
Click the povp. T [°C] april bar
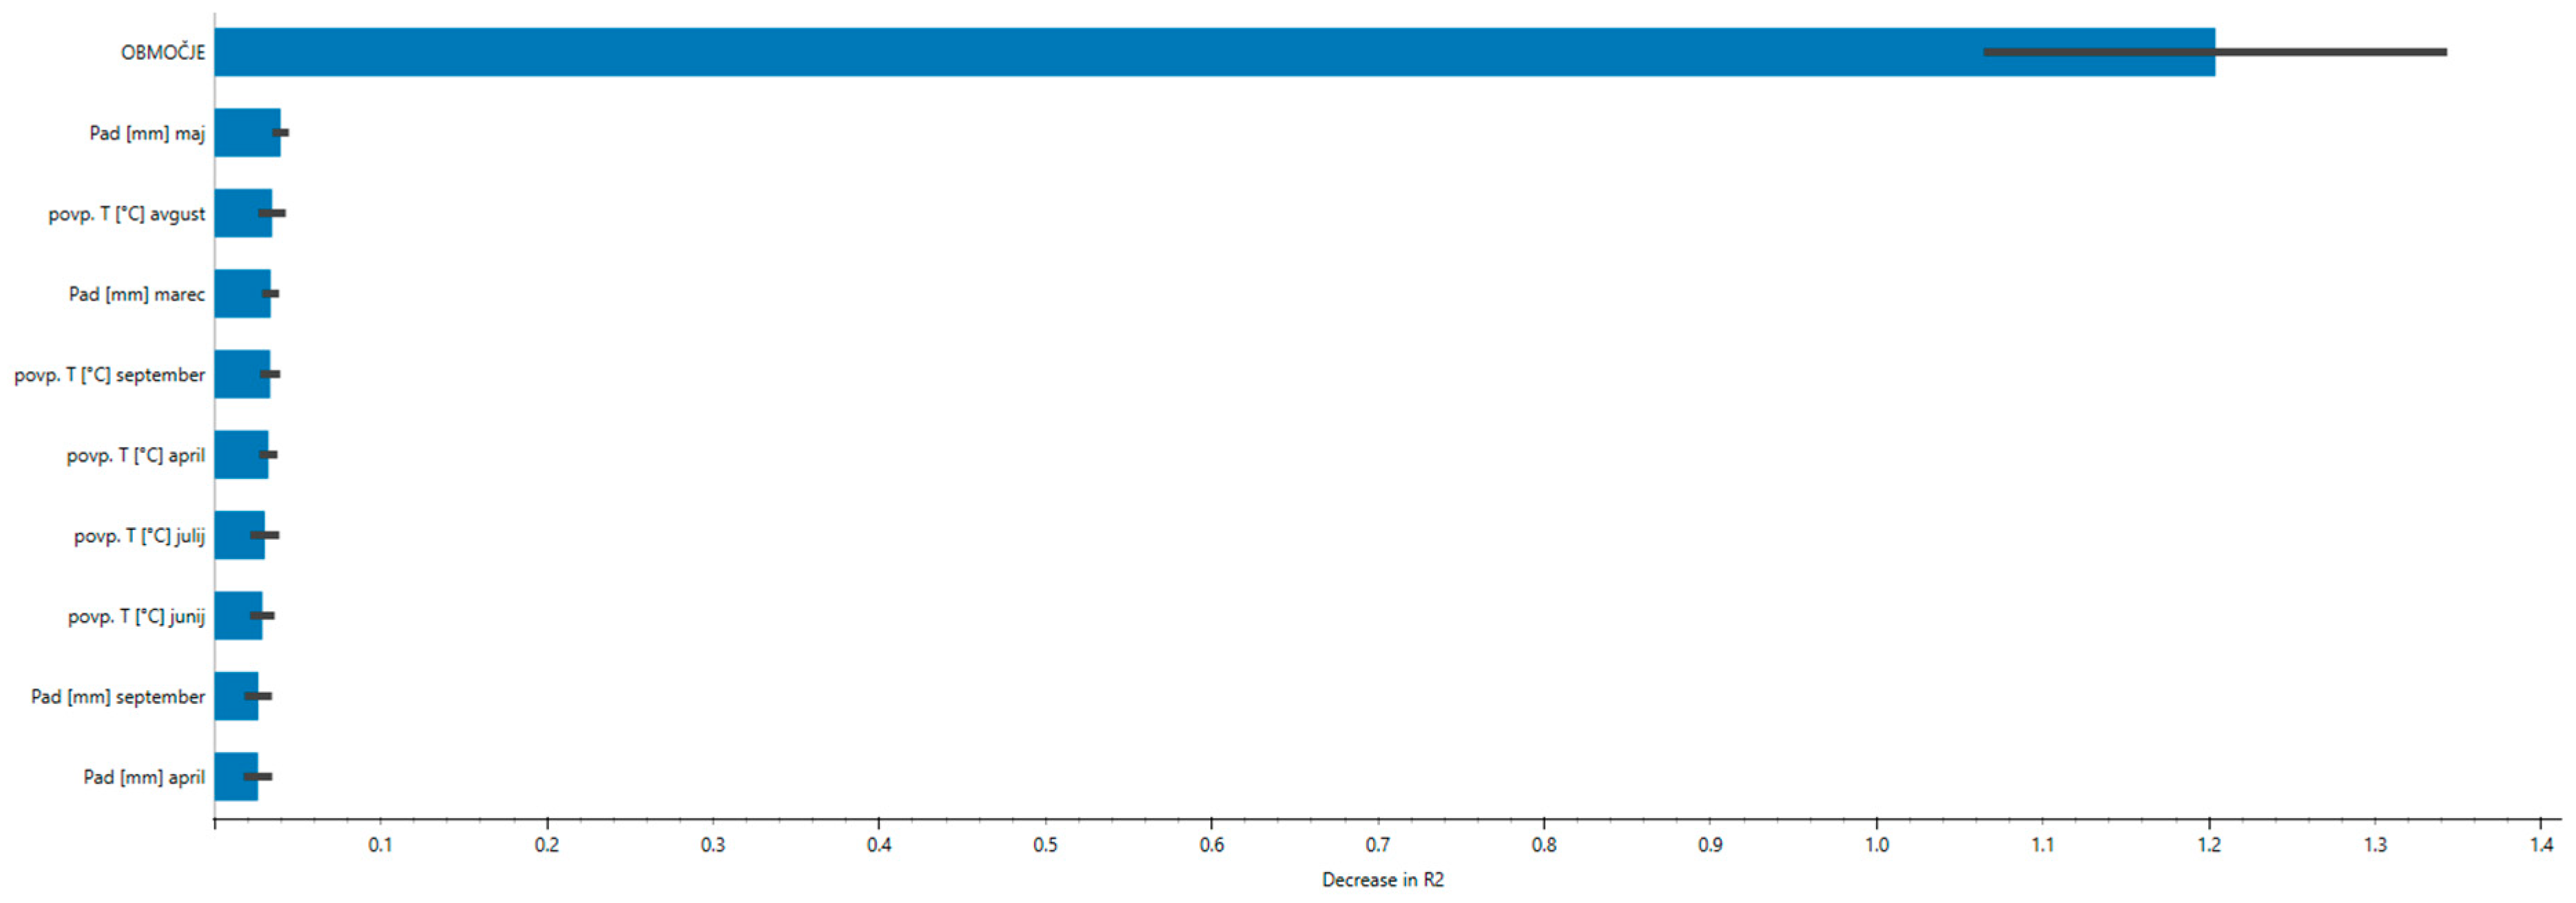[237, 455]
